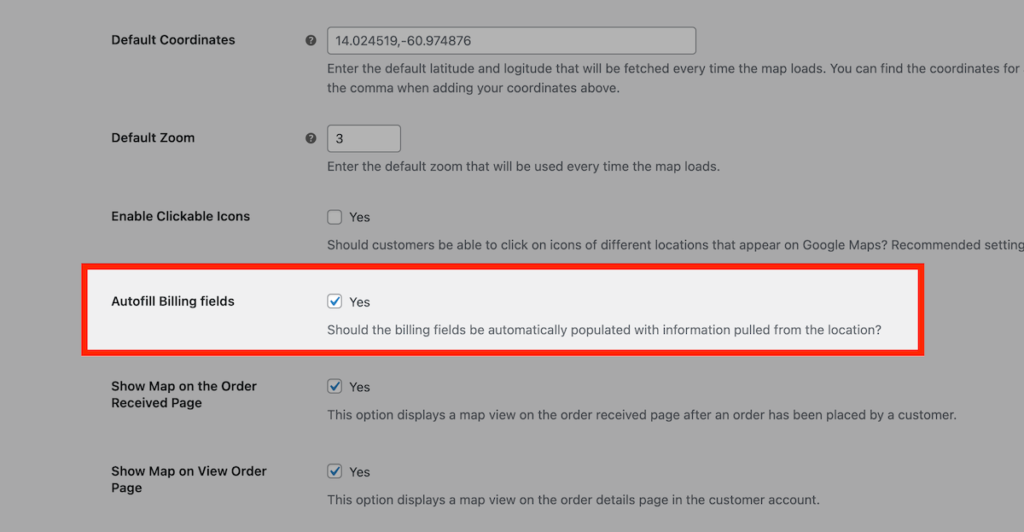This screenshot has width=1024, height=532.
Task: Click the Yes label for Enable Clickable Icons
Action: [x=359, y=217]
